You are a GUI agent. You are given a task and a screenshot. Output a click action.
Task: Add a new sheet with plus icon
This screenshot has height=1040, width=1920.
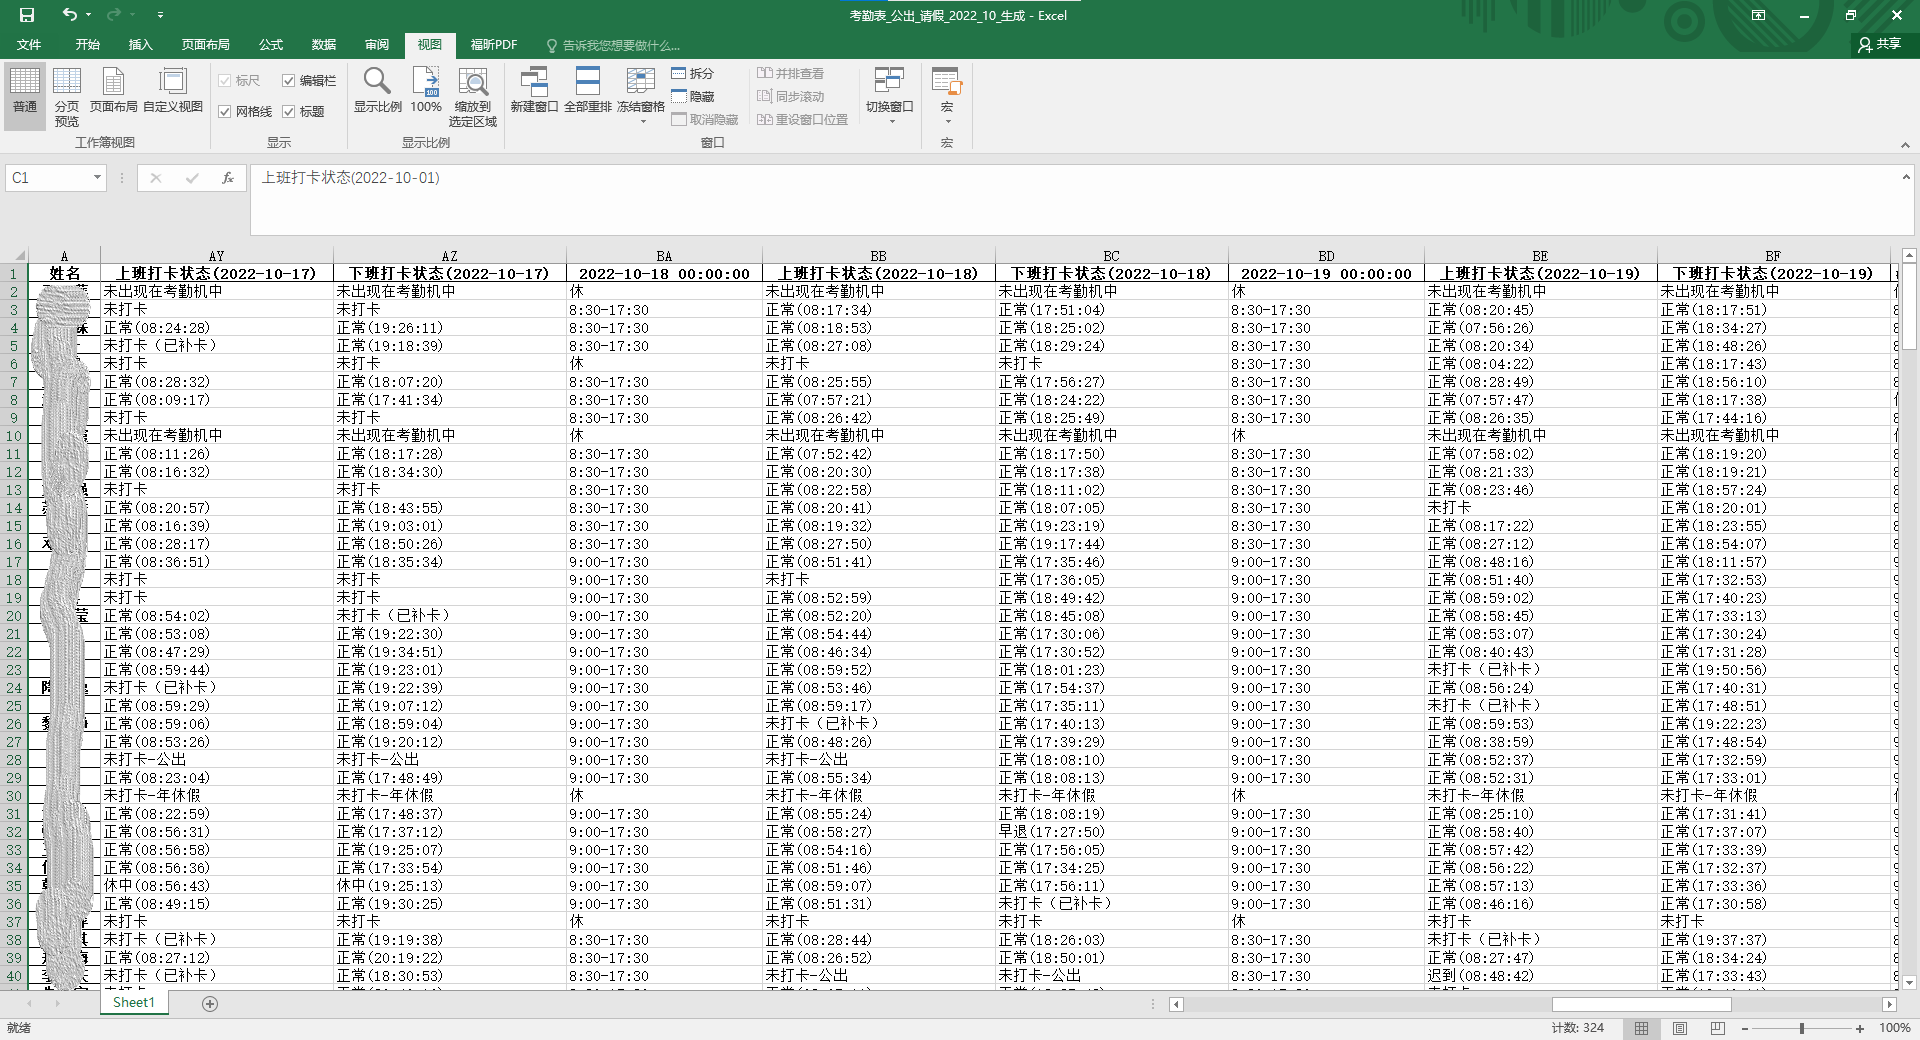210,1004
